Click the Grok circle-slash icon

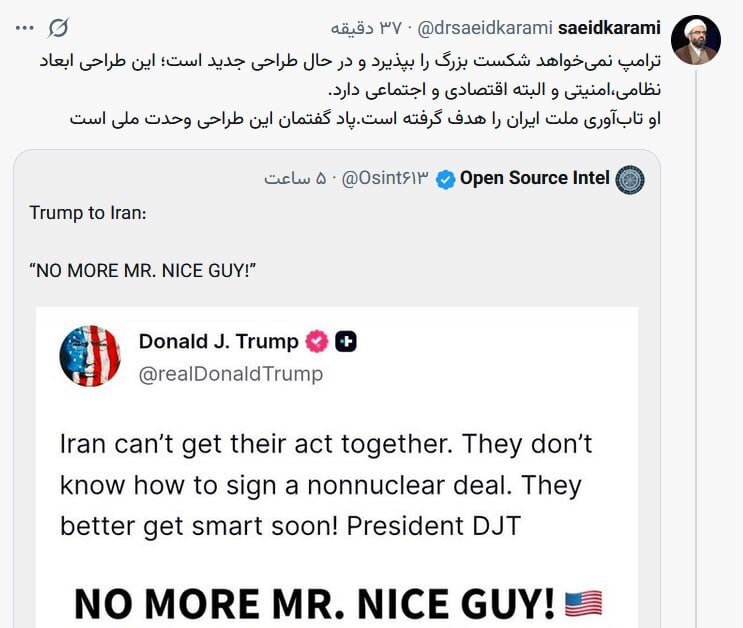[x=60, y=25]
